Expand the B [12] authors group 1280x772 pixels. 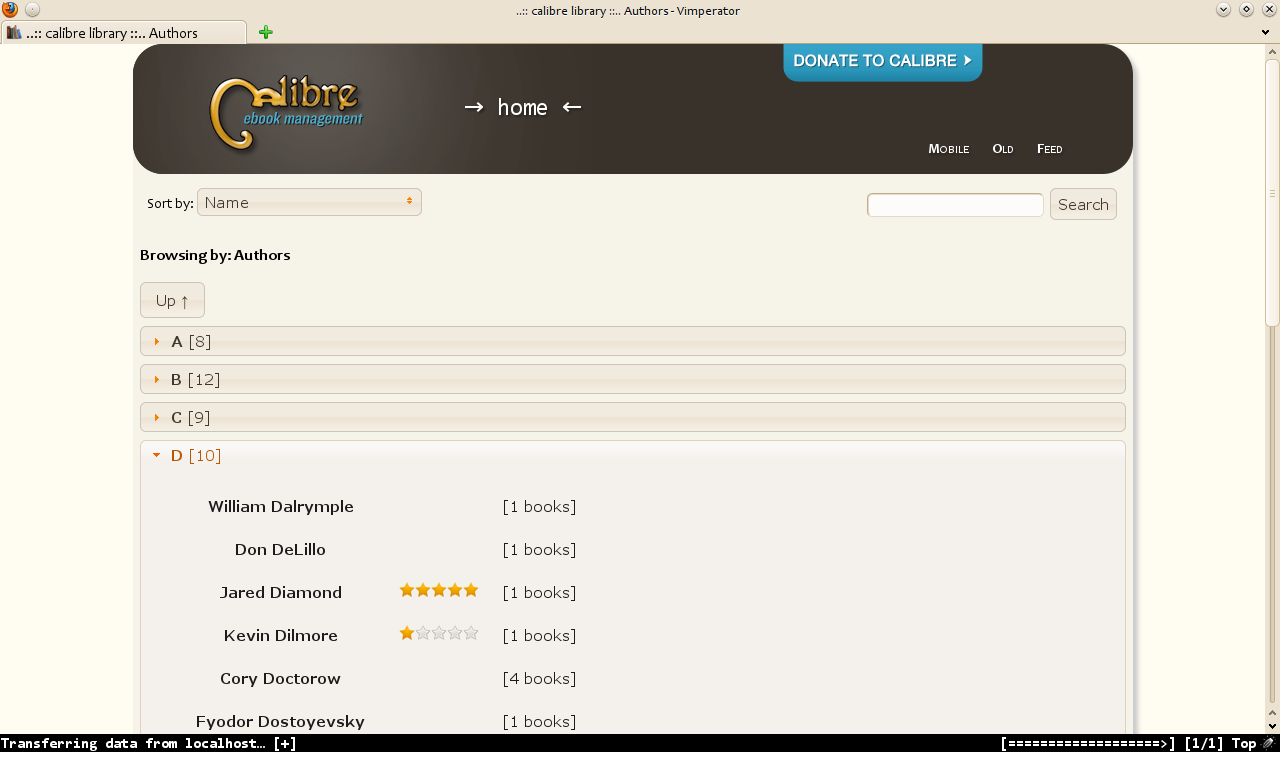(633, 379)
